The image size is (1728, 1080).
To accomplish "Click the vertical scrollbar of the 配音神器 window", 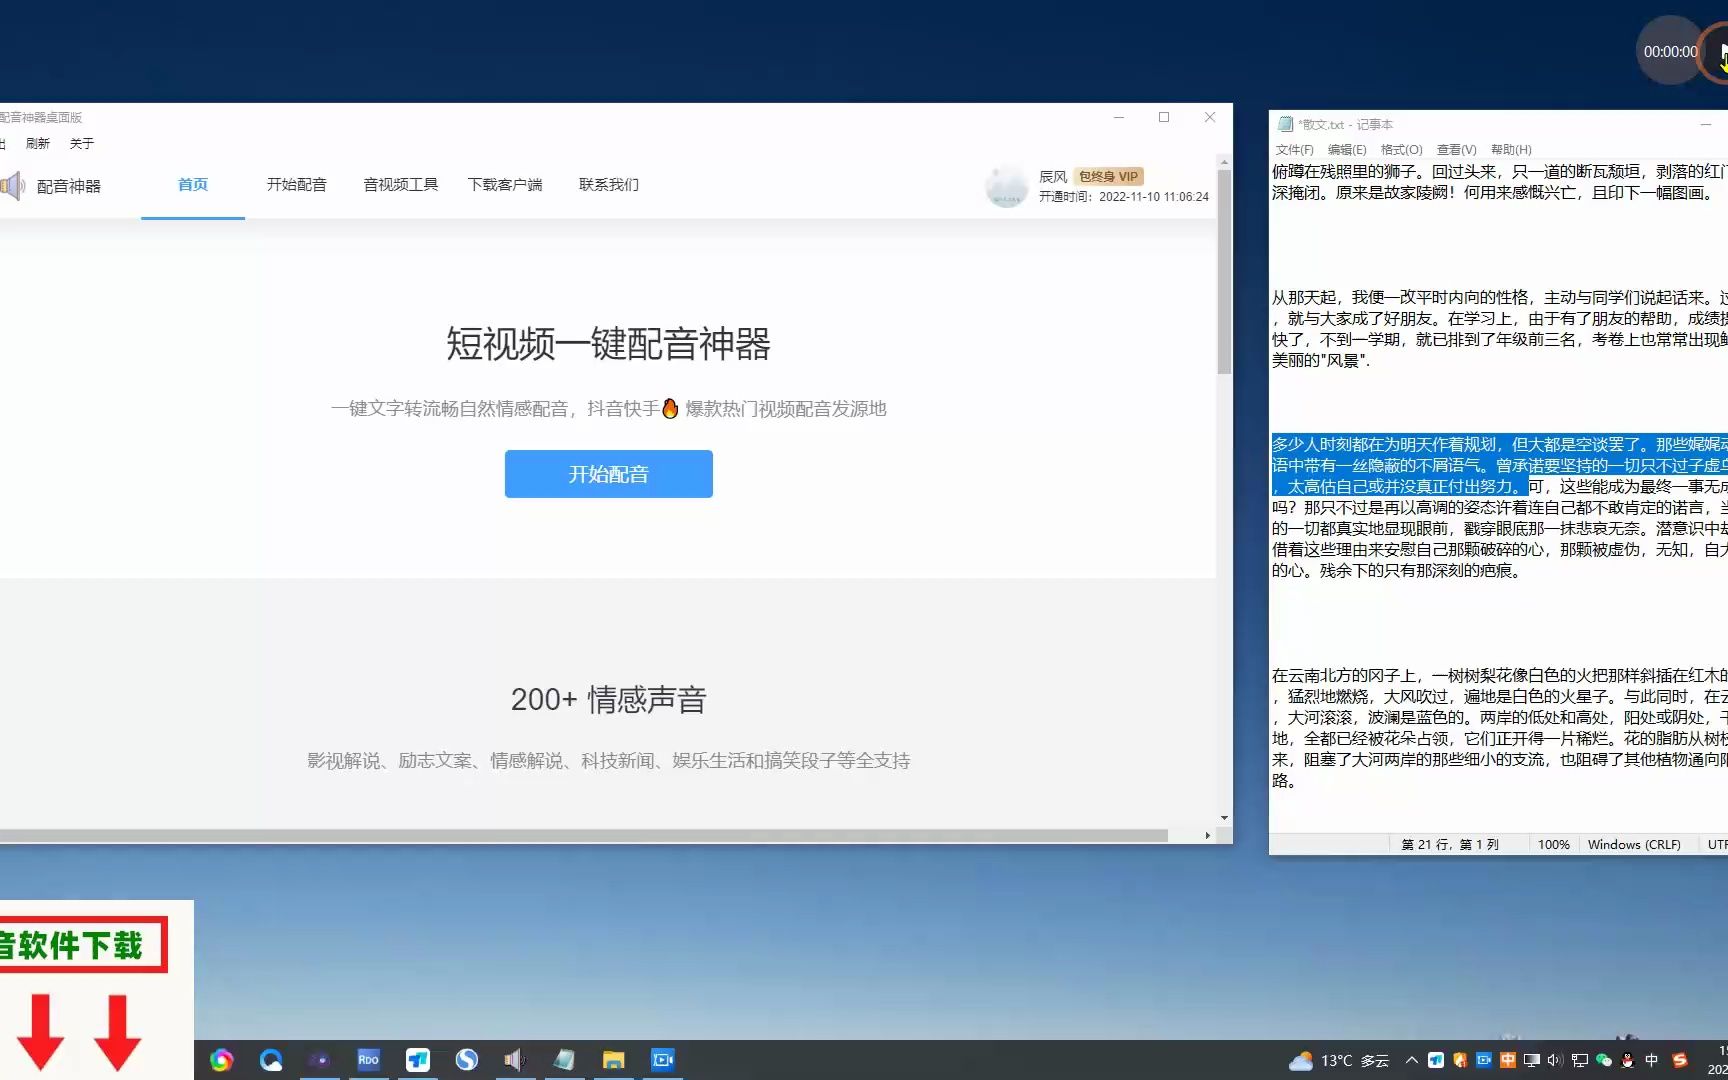I will click(1224, 270).
